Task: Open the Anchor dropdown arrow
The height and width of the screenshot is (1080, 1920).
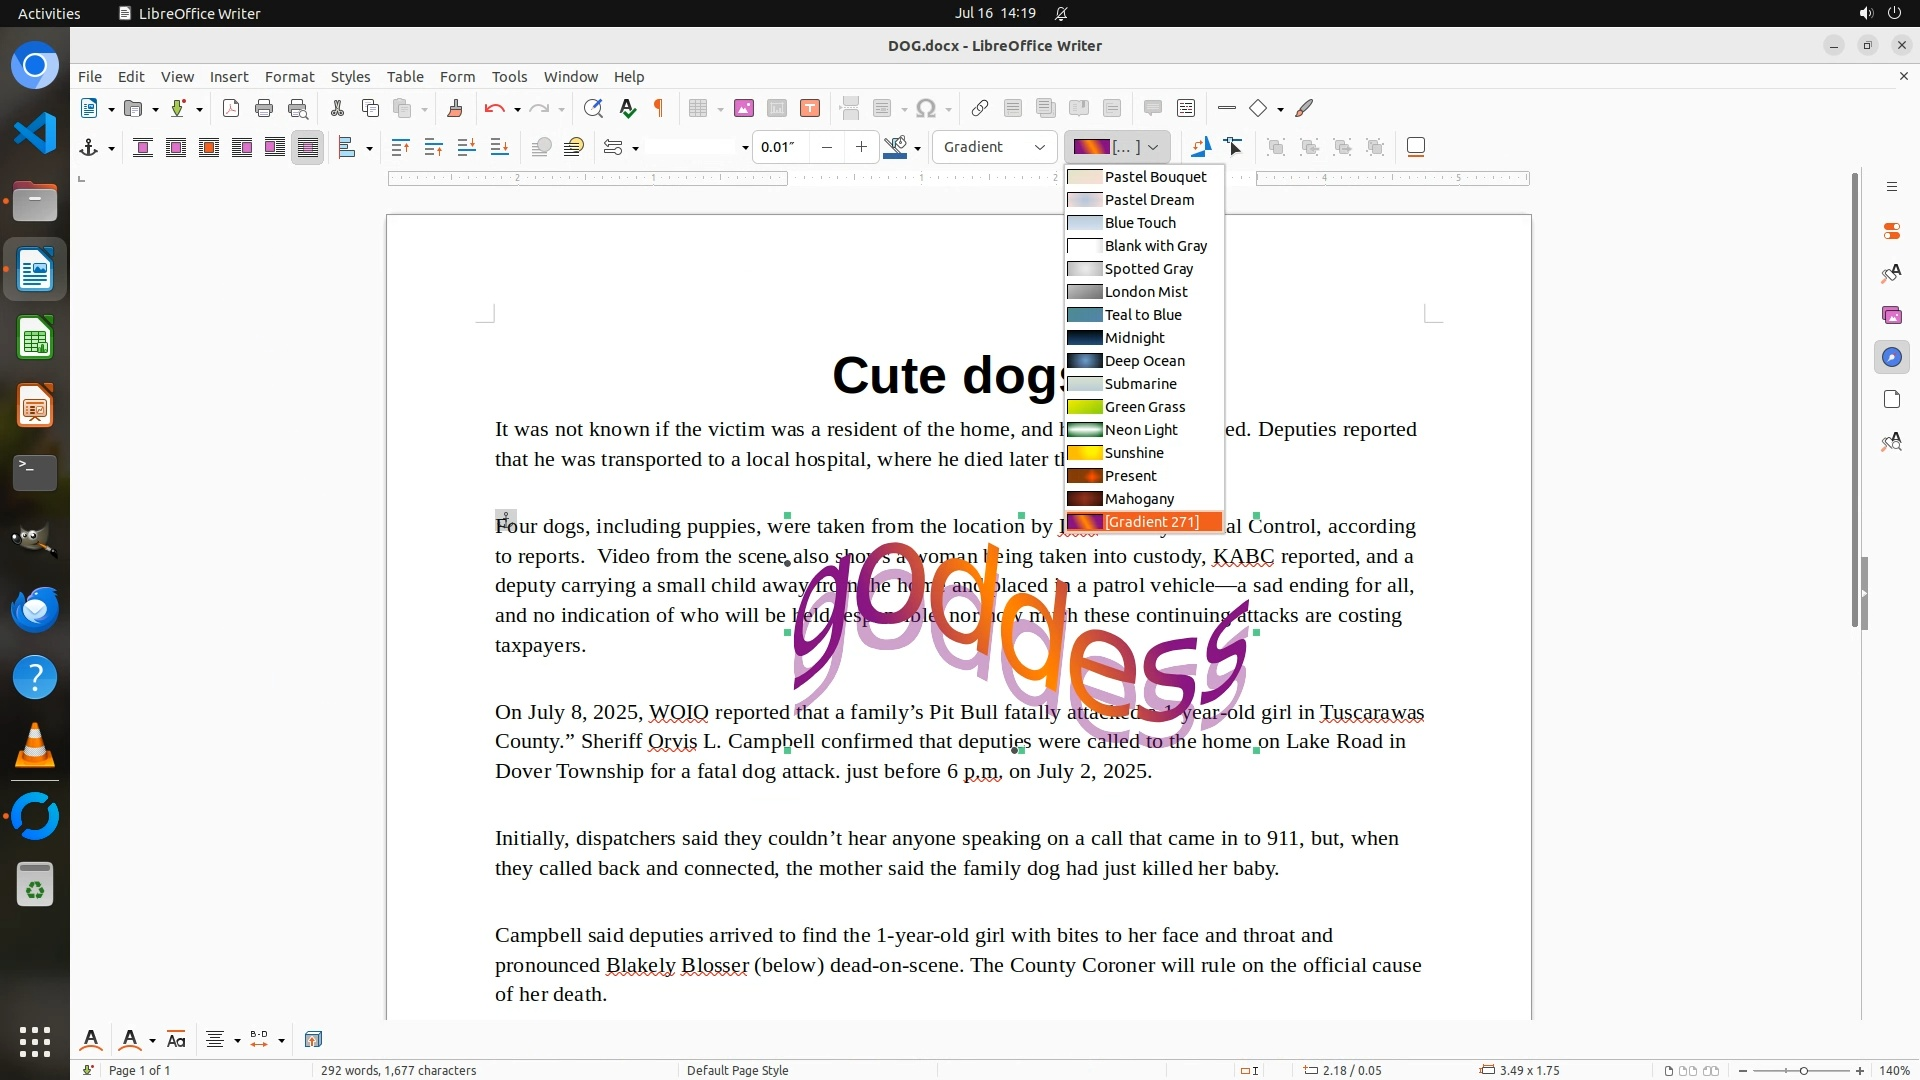Action: [x=111, y=149]
